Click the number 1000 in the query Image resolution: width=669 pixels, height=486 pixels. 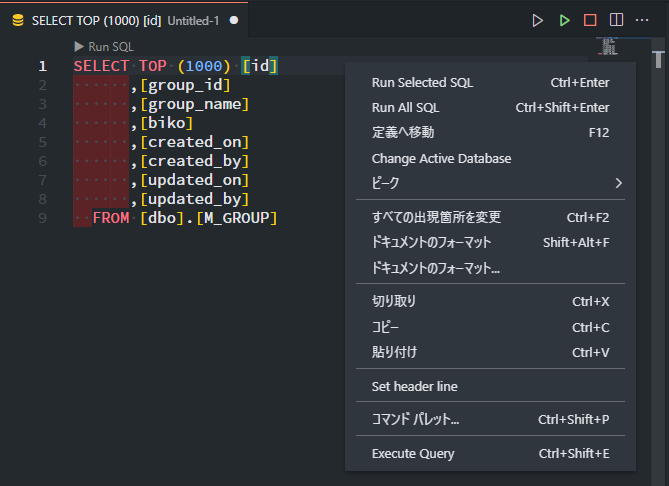pyautogui.click(x=204, y=66)
